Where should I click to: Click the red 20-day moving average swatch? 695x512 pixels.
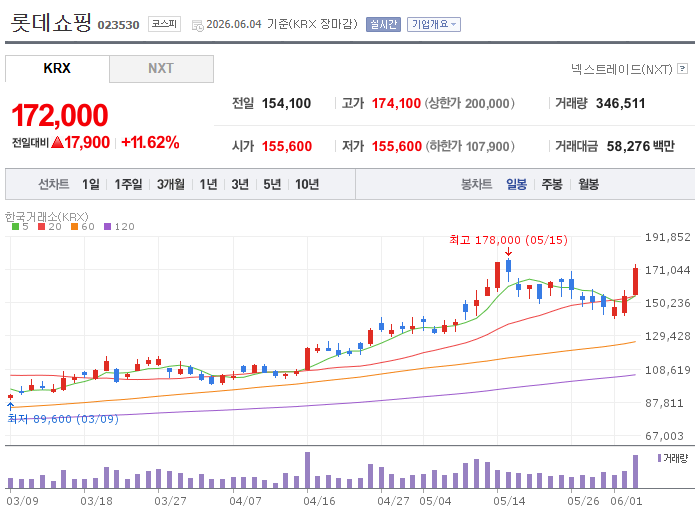pos(42,227)
